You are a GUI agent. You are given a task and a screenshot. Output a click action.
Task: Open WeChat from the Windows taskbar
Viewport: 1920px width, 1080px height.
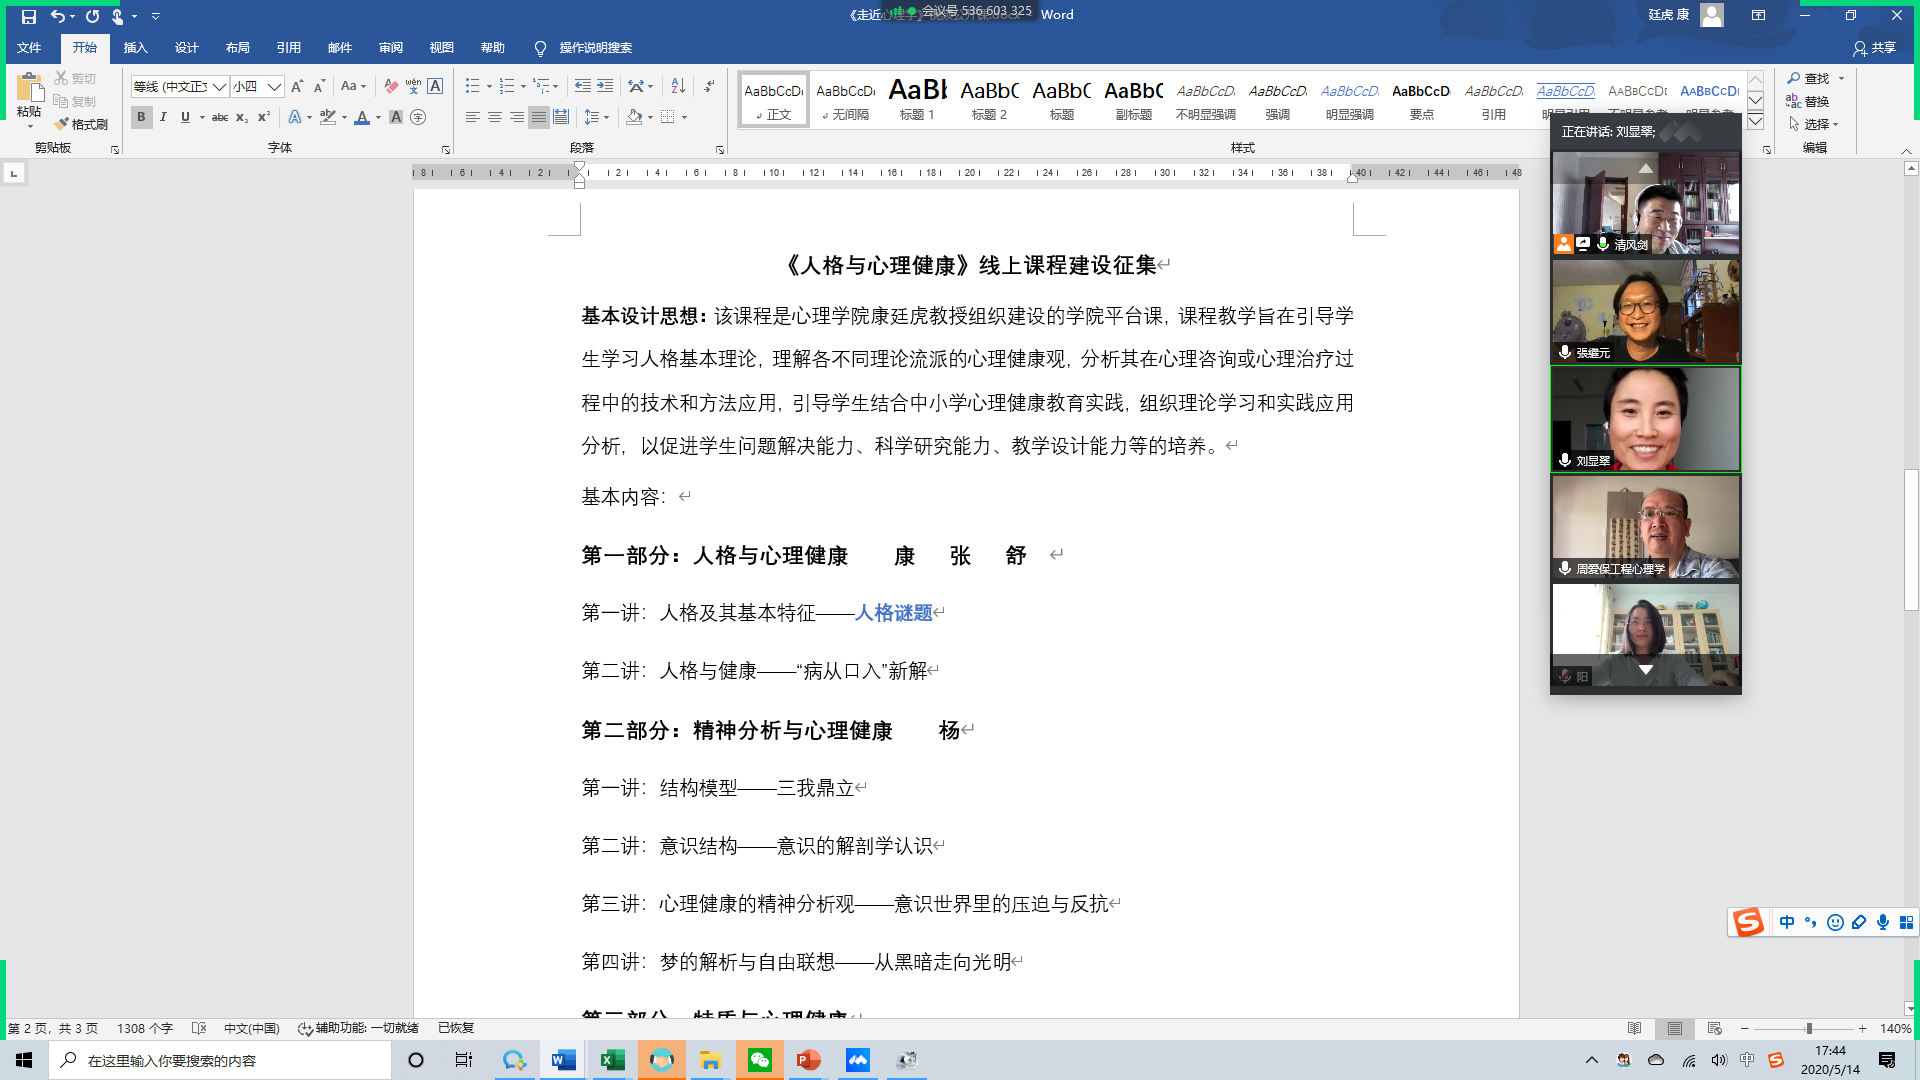coord(760,1060)
